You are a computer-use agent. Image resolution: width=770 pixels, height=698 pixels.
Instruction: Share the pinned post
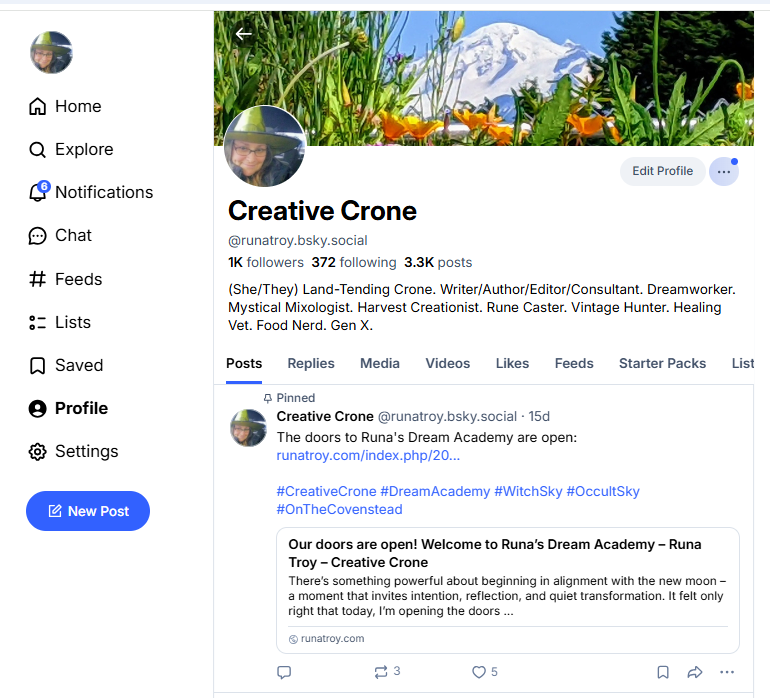tap(695, 672)
